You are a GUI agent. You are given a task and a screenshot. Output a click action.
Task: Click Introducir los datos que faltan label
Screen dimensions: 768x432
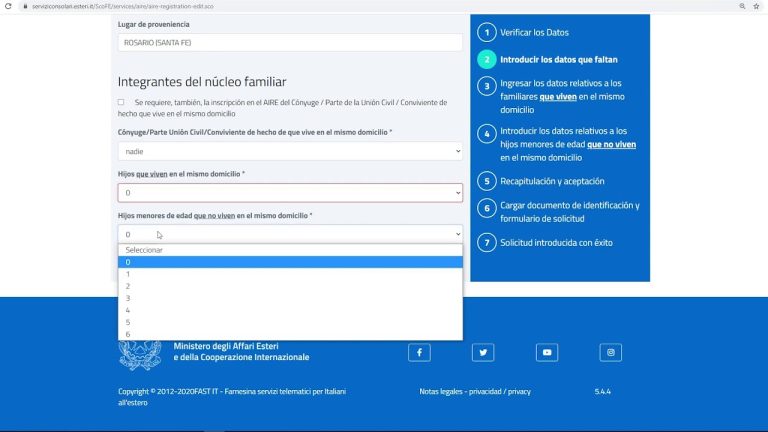pos(559,59)
